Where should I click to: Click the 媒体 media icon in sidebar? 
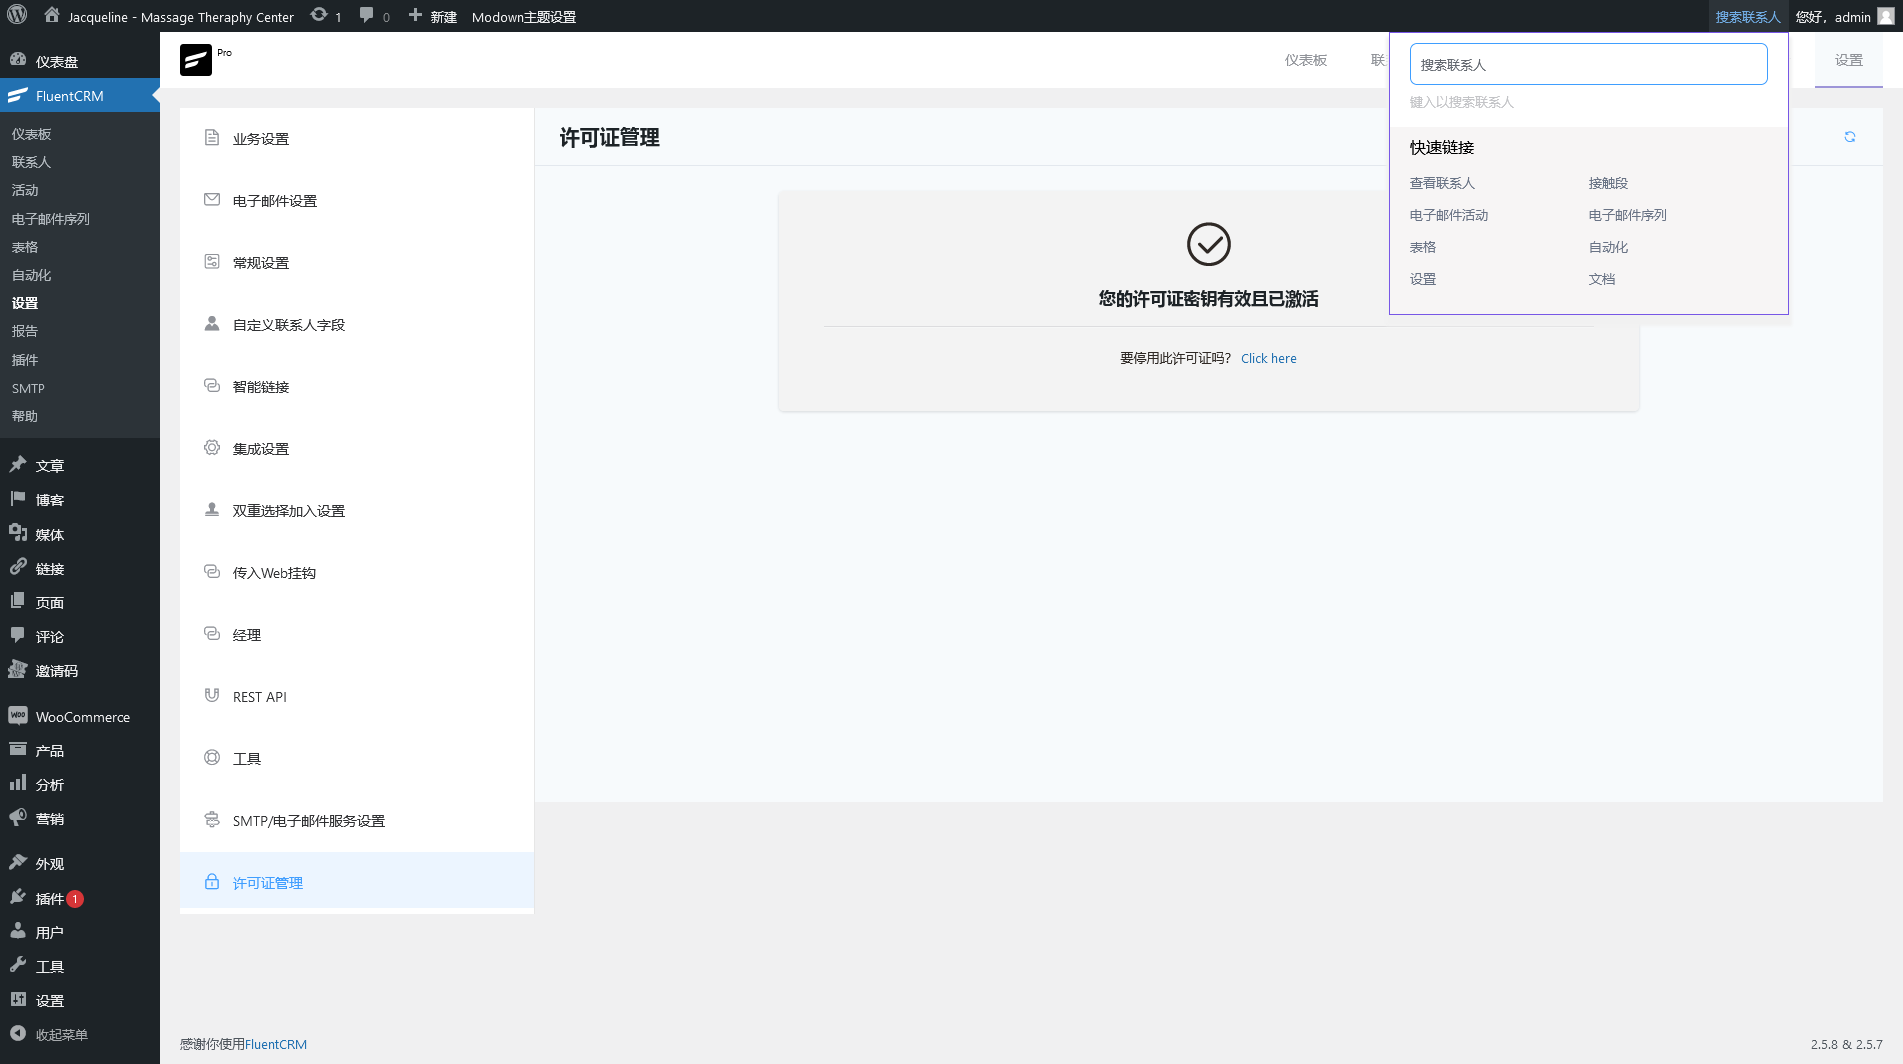pyautogui.click(x=18, y=533)
